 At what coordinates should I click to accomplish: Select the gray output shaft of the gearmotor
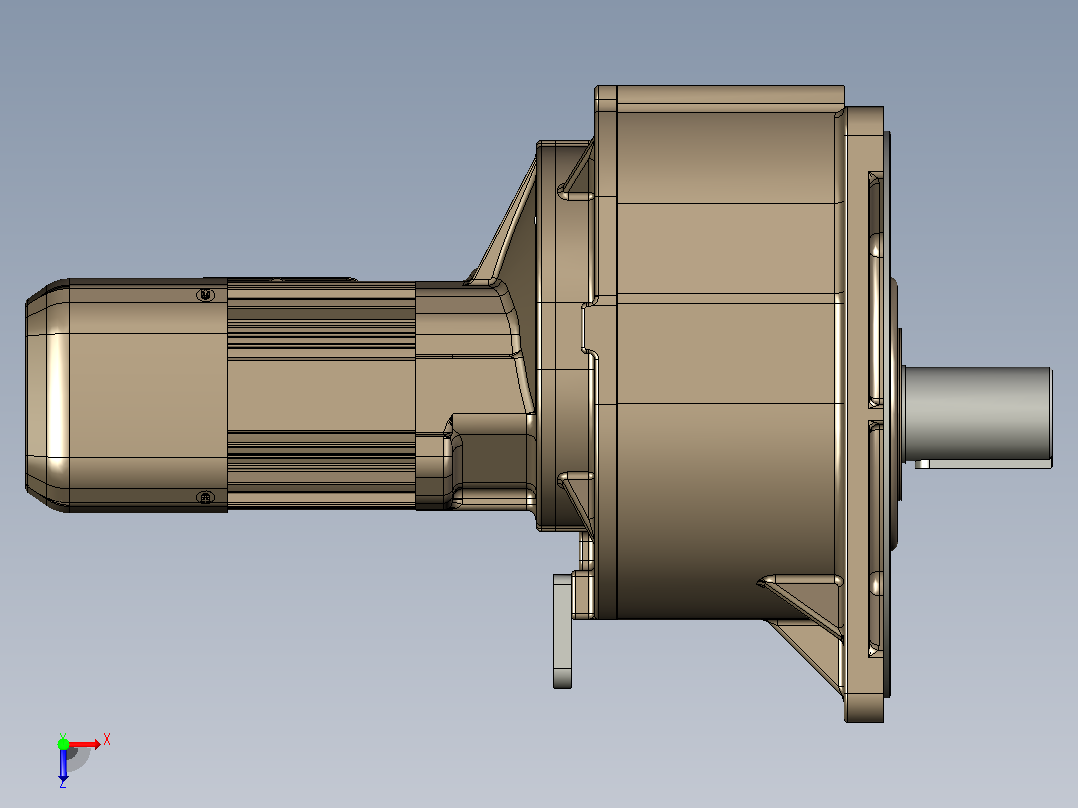[x=977, y=414]
